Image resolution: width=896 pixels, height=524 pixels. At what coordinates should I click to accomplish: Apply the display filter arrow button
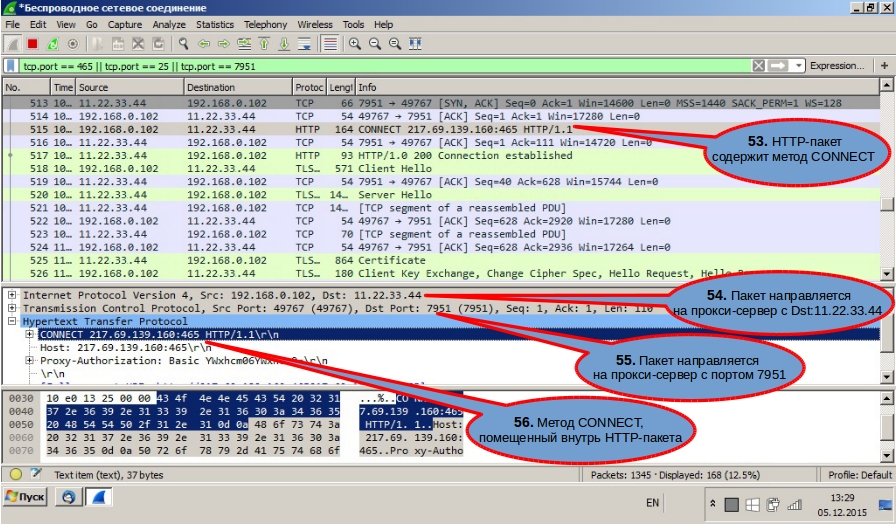point(778,66)
